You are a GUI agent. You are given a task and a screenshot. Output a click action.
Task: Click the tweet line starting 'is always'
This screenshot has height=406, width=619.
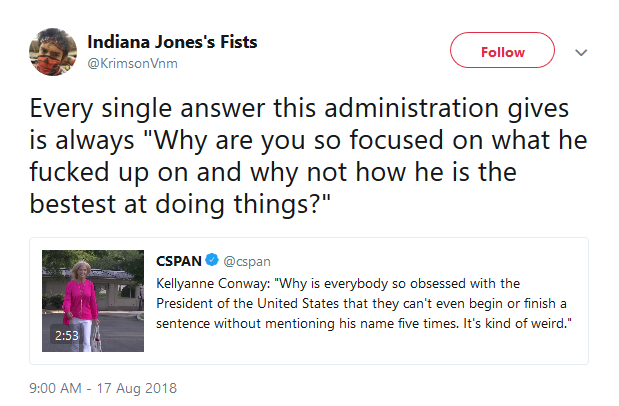308,140
